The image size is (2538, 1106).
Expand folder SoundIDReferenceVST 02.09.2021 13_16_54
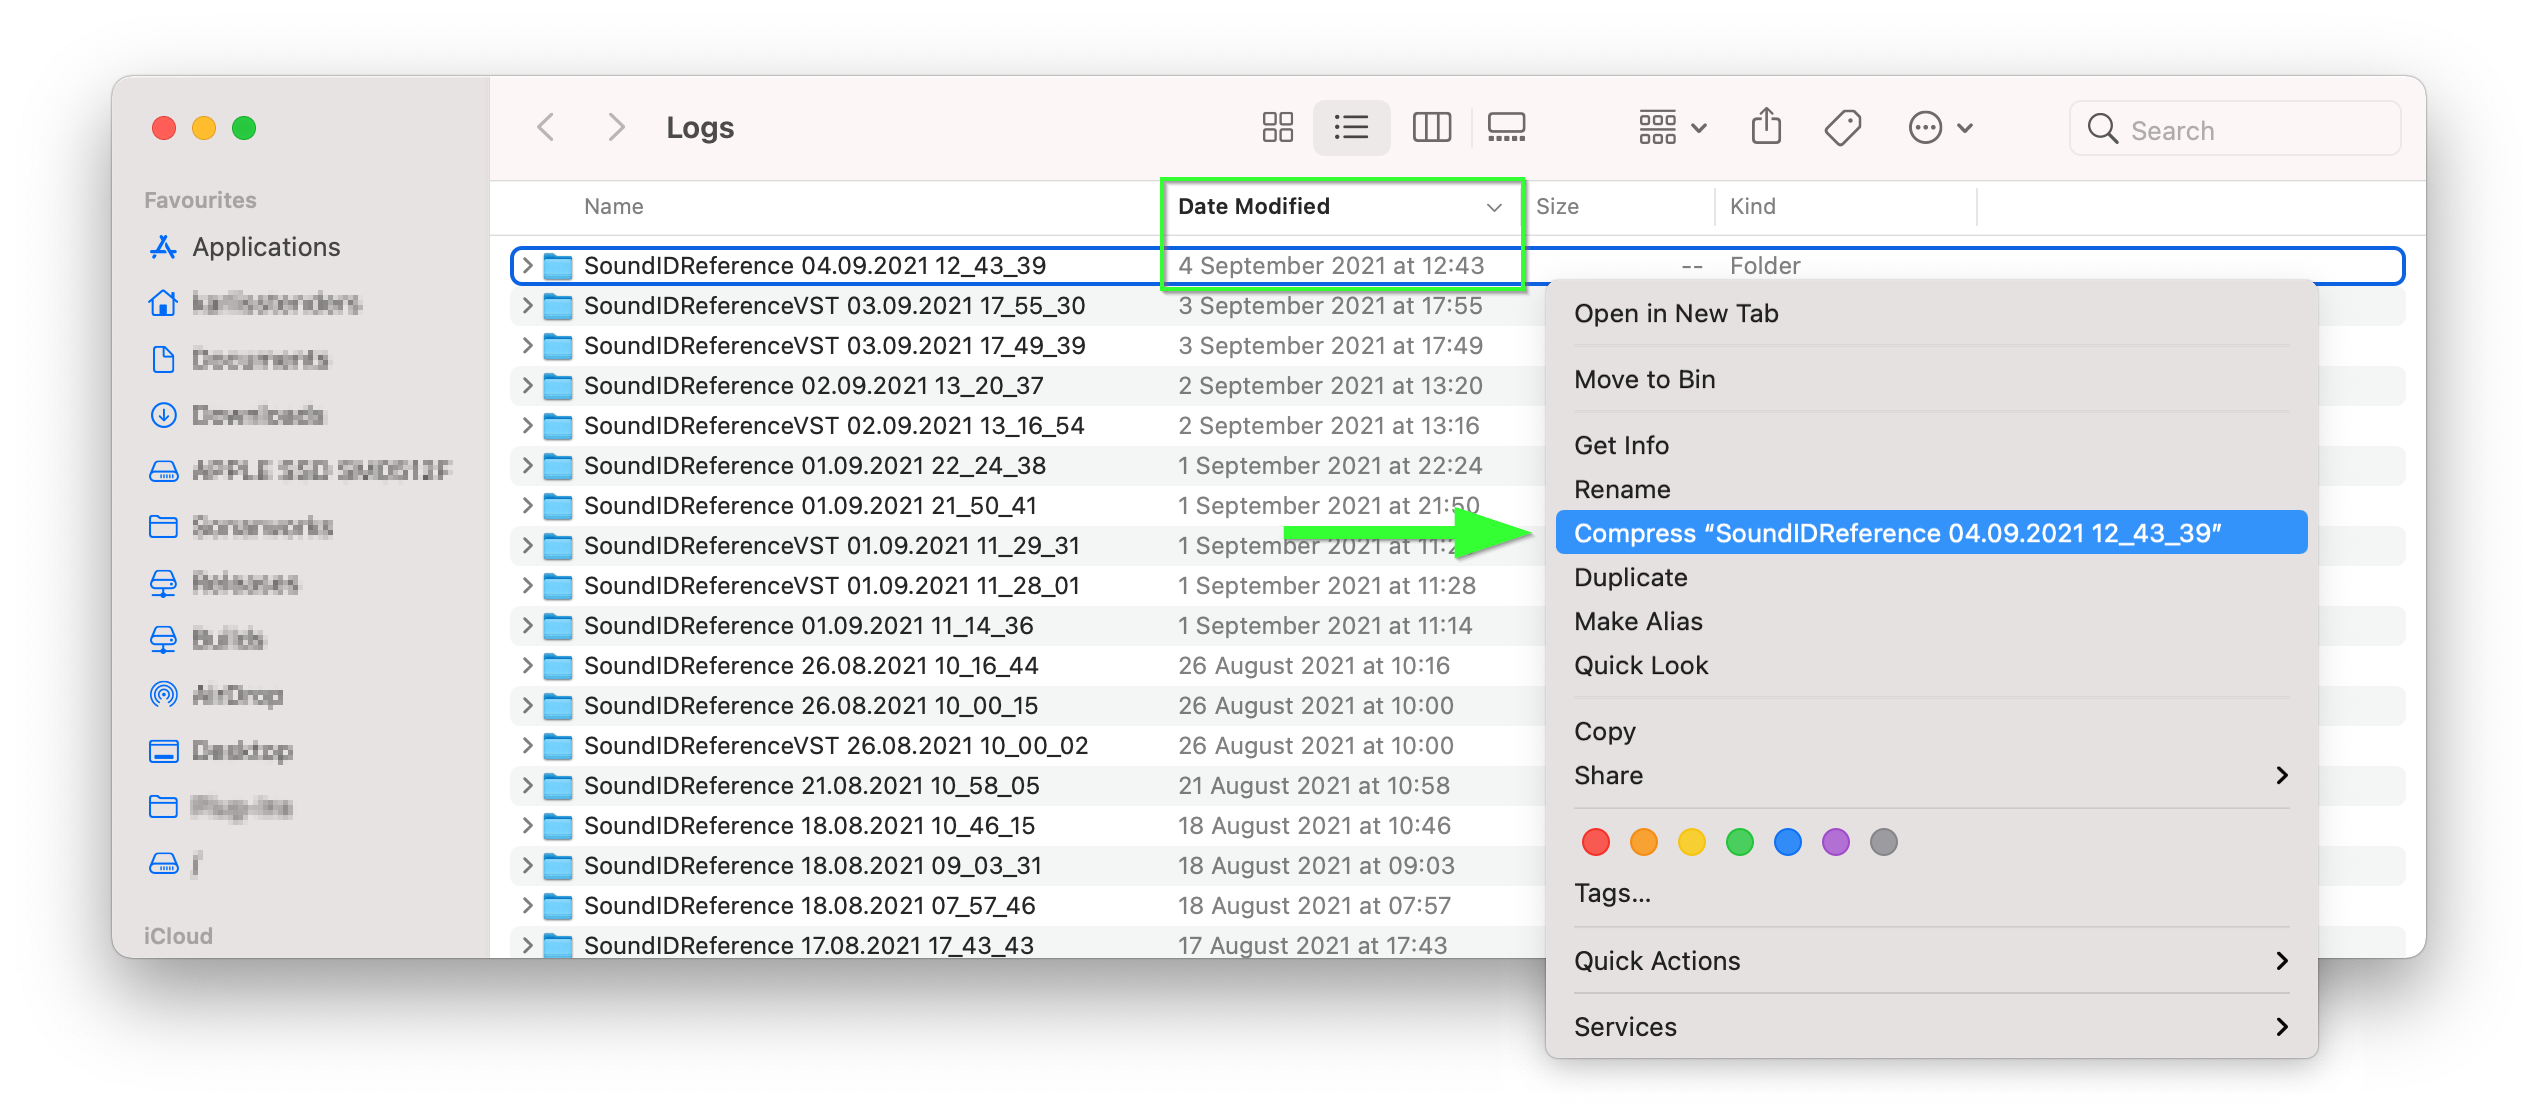tap(527, 426)
